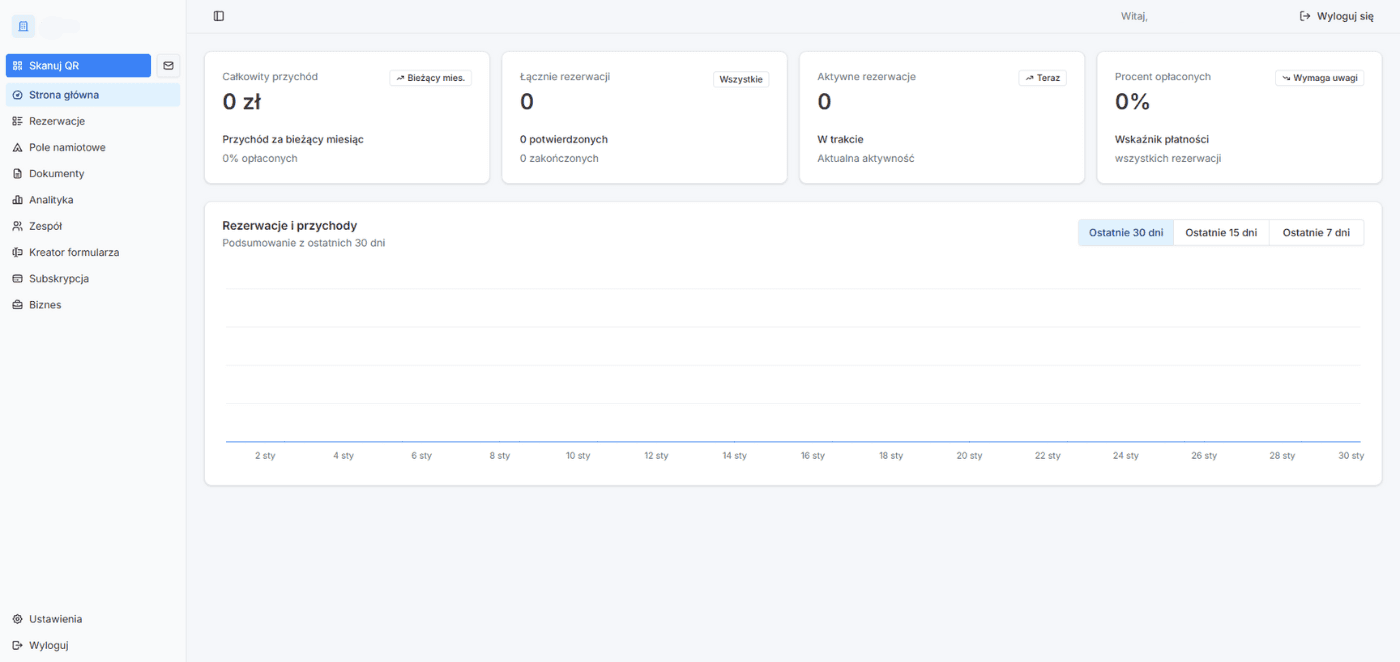Click Przychód za bieżący miesiąc text
This screenshot has height=662, width=1400.
293,140
